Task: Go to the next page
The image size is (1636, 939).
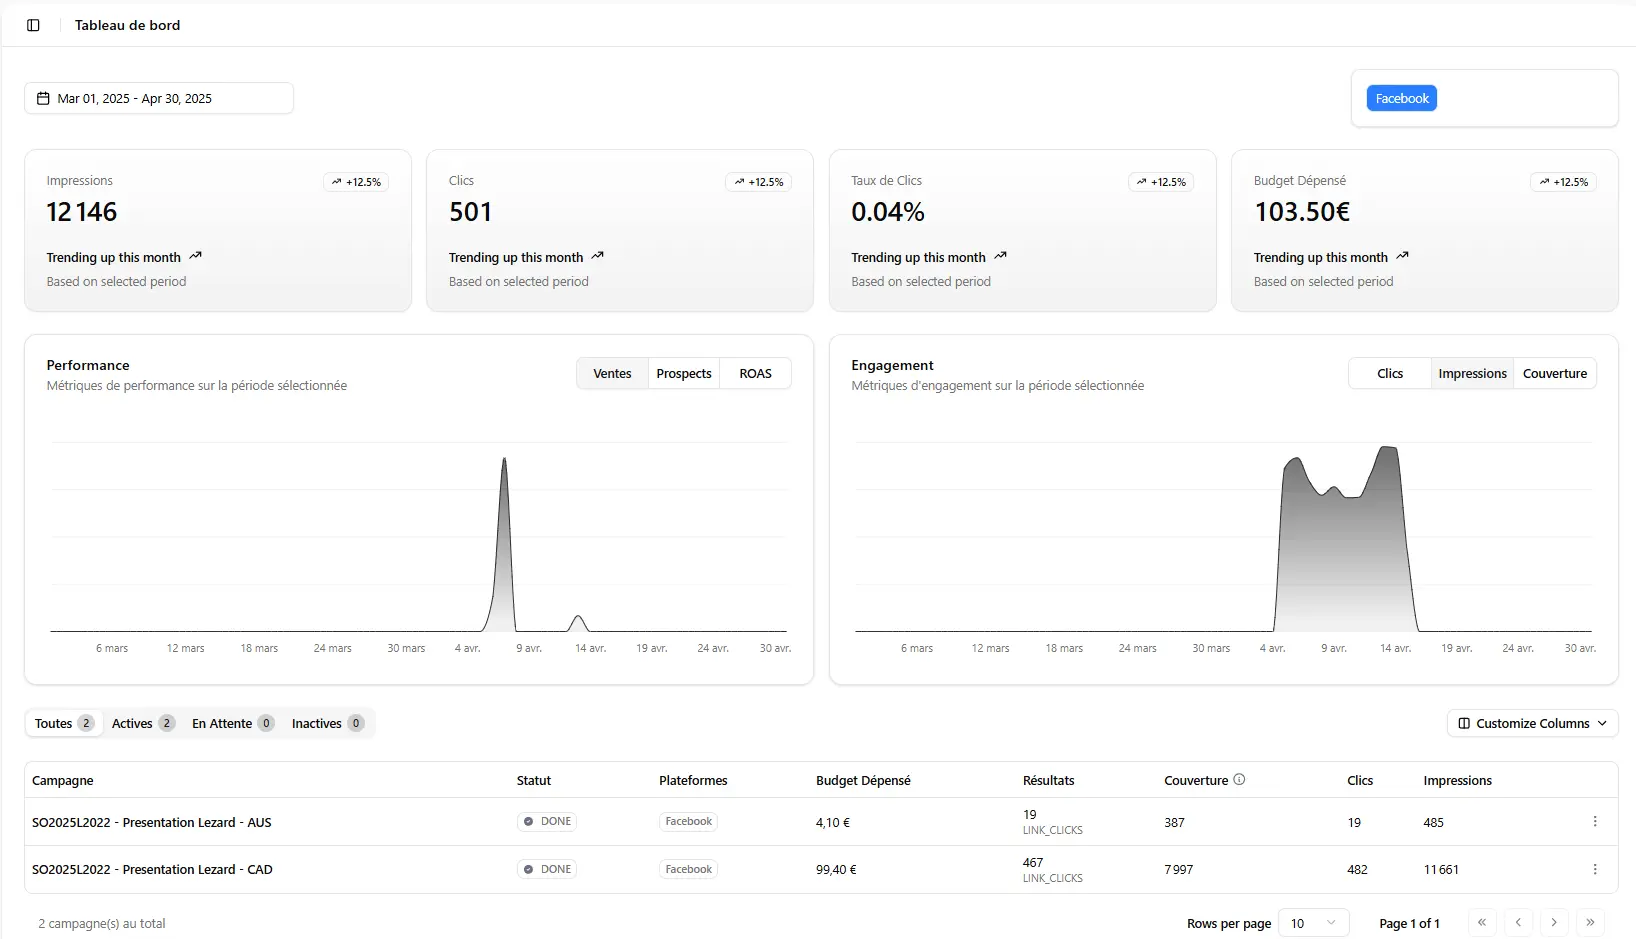Action: pyautogui.click(x=1554, y=923)
